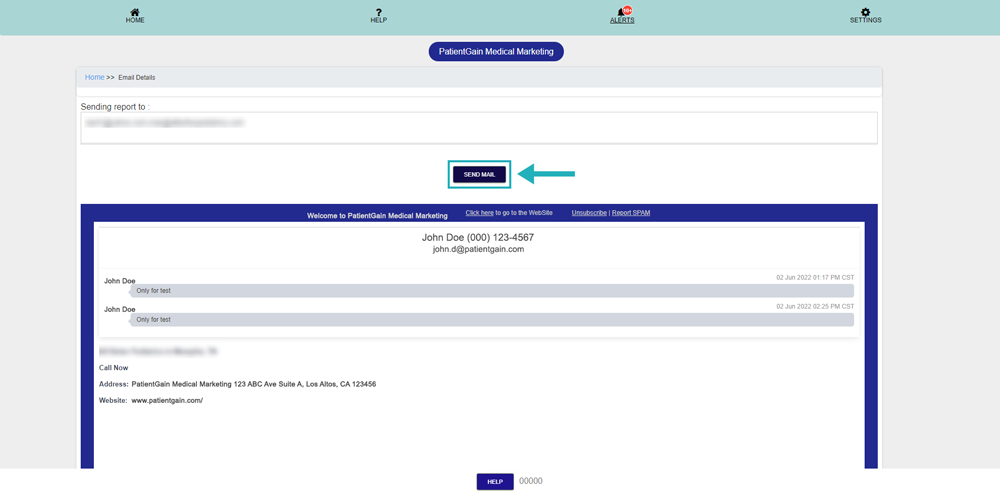Open the Help question mark icon
This screenshot has height=492, width=1000.
coord(379,12)
